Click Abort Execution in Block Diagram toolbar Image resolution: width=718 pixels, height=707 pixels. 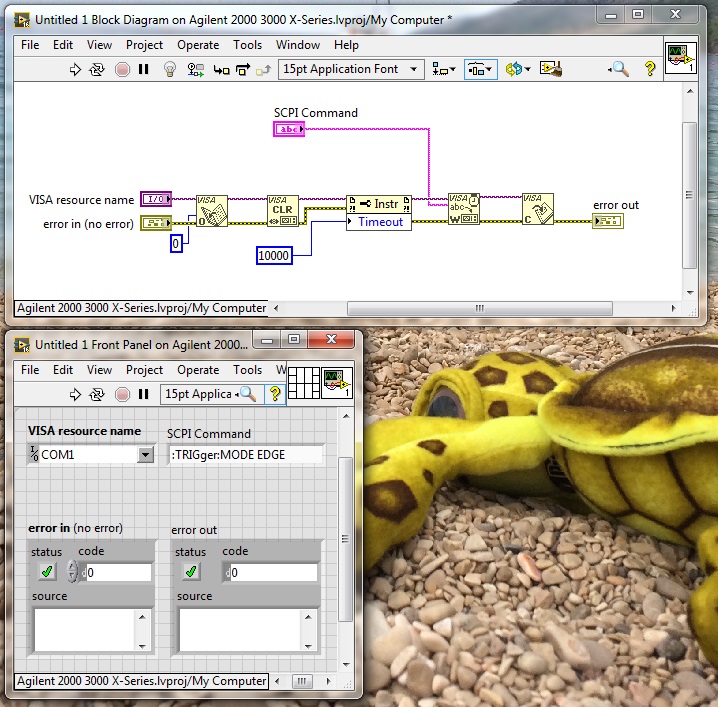[122, 70]
